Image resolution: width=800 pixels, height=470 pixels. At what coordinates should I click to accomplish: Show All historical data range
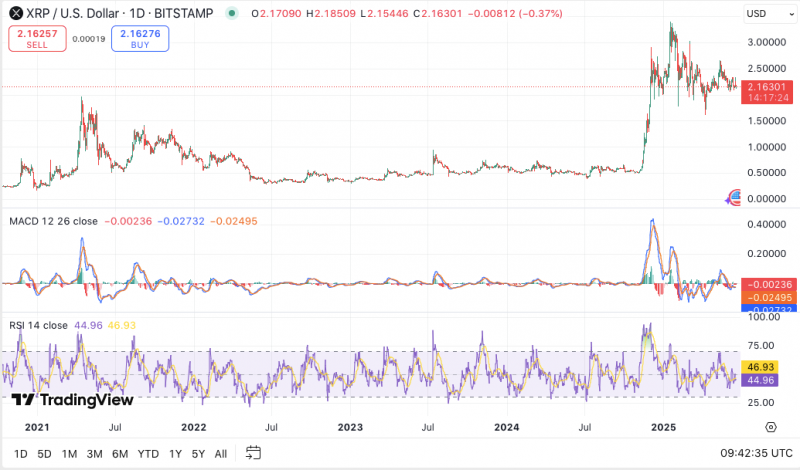[x=220, y=454]
